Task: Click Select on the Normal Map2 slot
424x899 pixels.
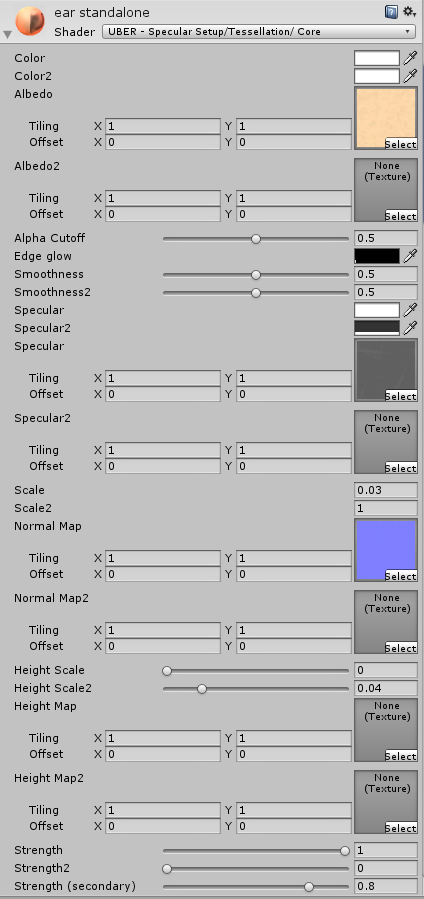Action: coord(401,648)
